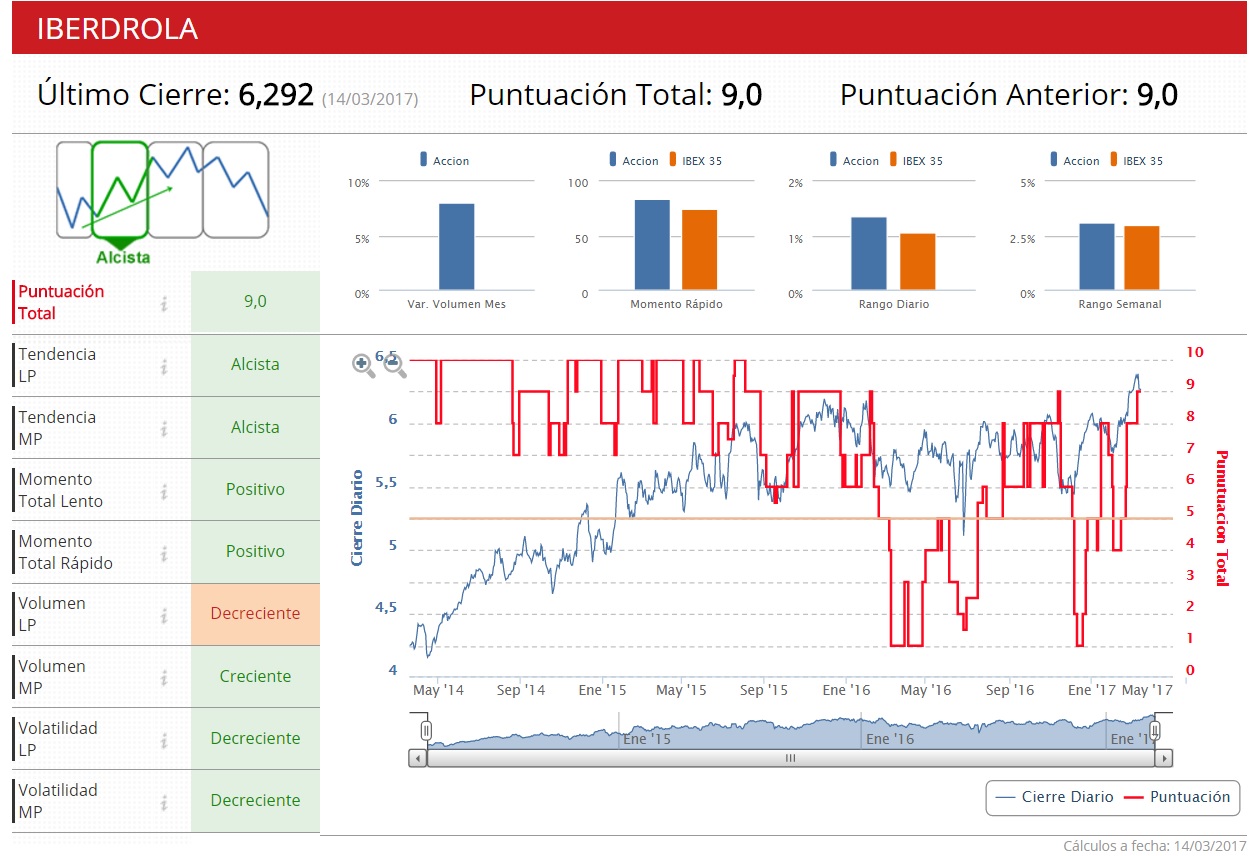Click Decreciente value for Volatilidad LP
1251x856 pixels.
(x=255, y=738)
